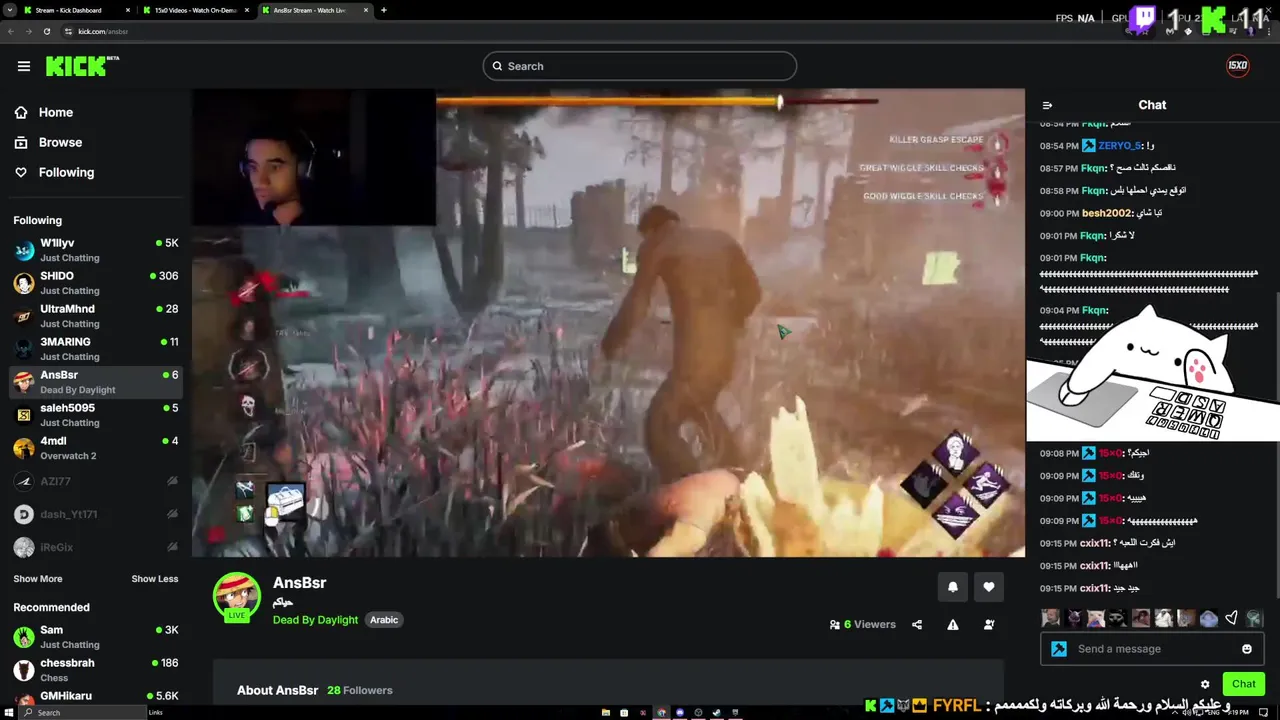
Task: Open the hamburger sidebar menu
Action: (24, 66)
